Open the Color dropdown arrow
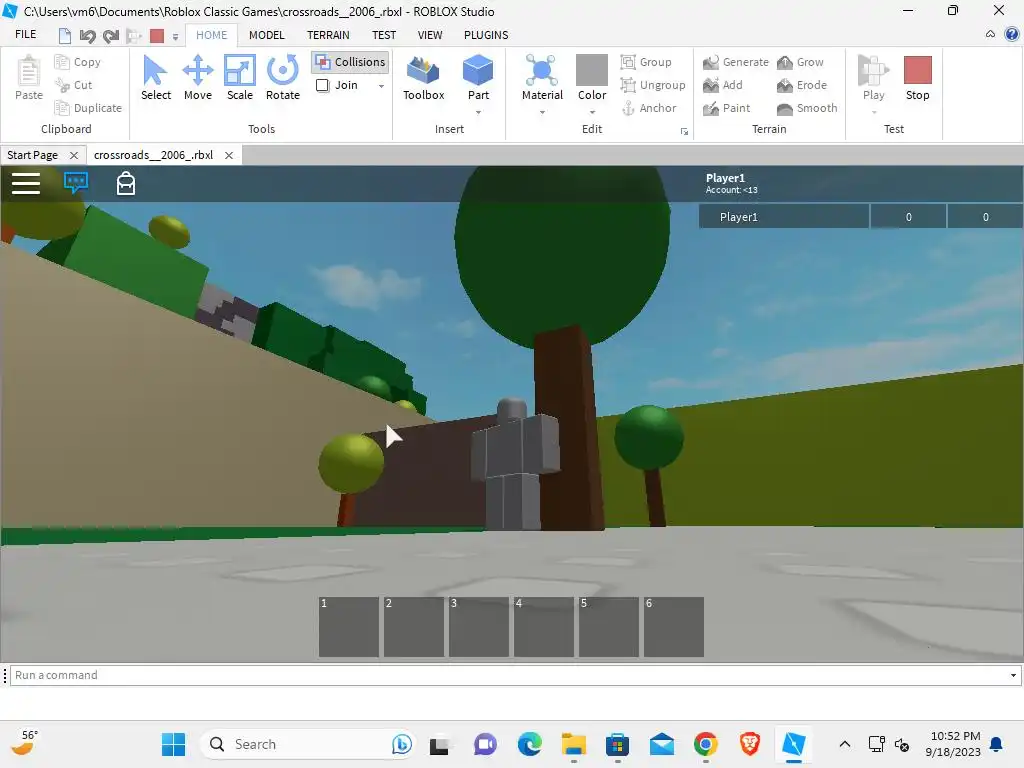 tap(592, 112)
